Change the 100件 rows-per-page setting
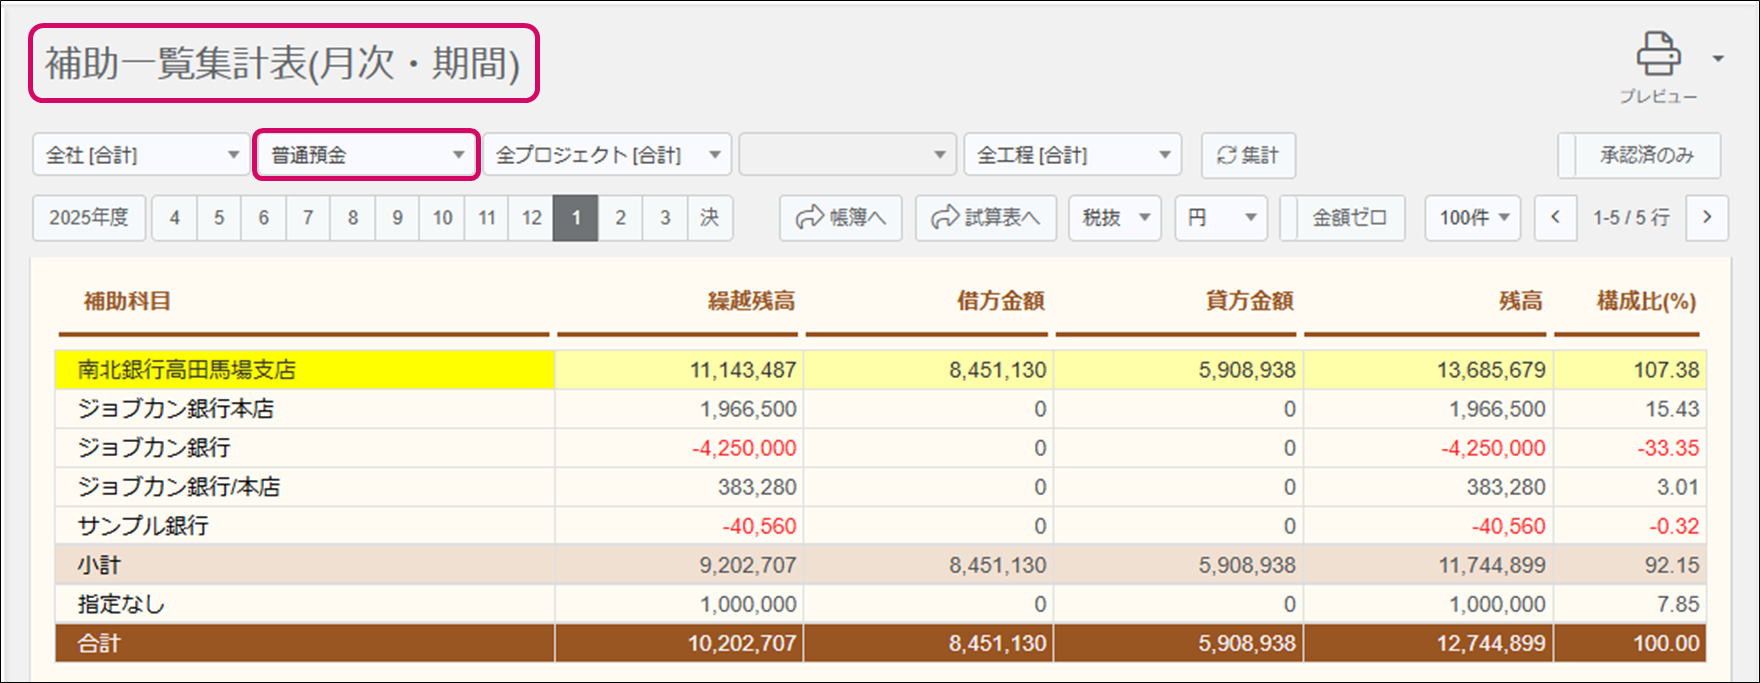Viewport: 1760px width, 683px height. point(1472,218)
